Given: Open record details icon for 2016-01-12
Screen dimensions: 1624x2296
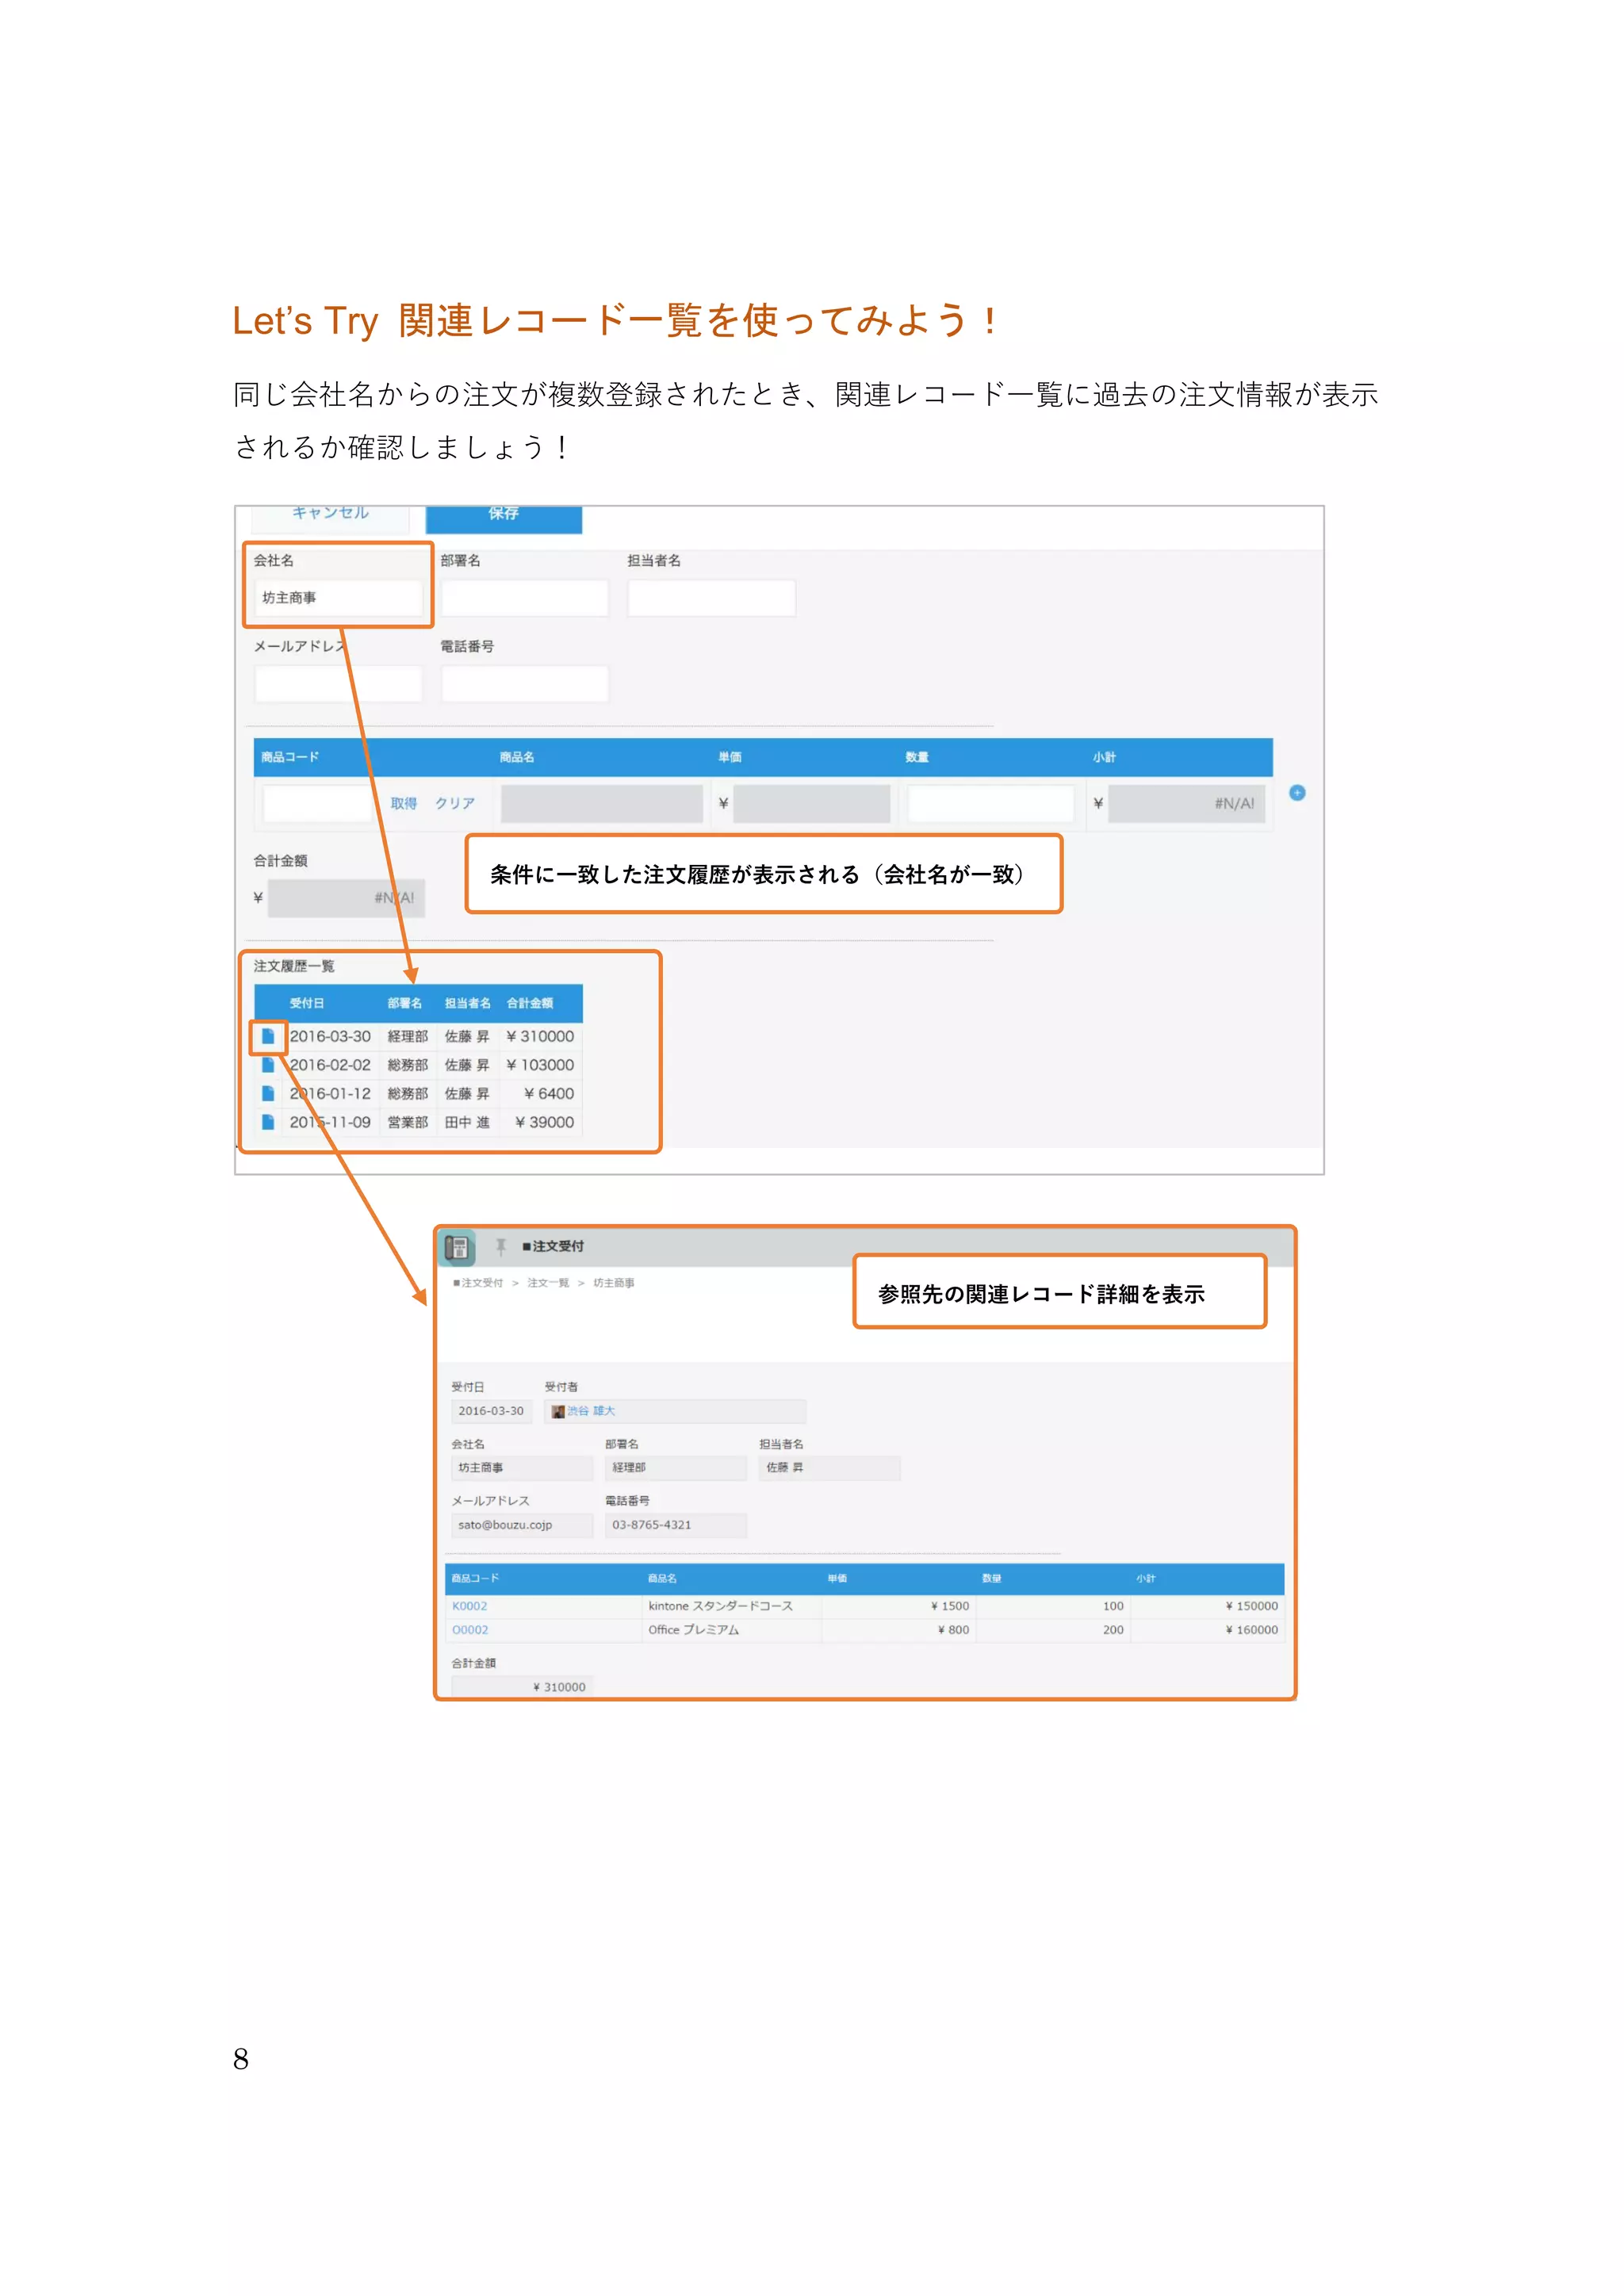Looking at the screenshot, I should (268, 1094).
